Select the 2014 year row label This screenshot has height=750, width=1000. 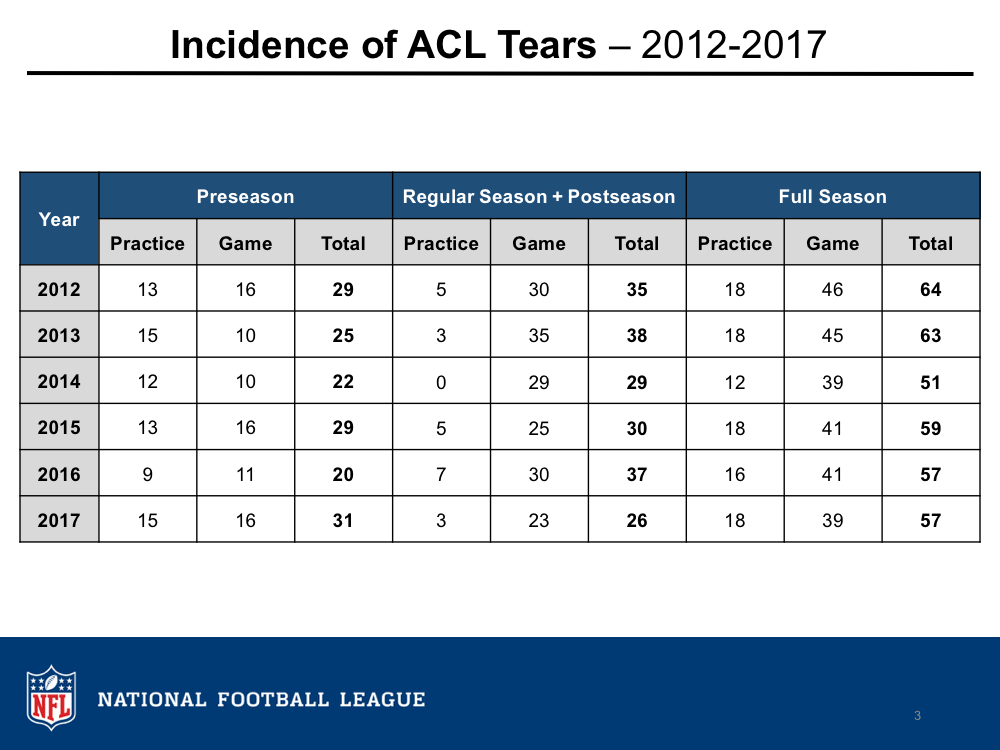pos(59,382)
